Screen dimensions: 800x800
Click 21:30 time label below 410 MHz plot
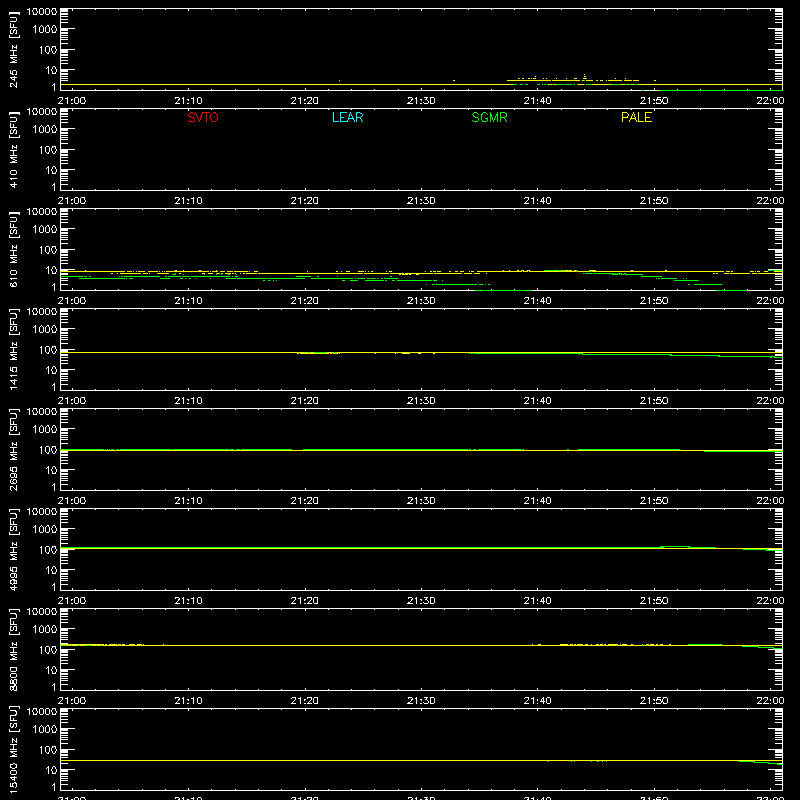[421, 201]
